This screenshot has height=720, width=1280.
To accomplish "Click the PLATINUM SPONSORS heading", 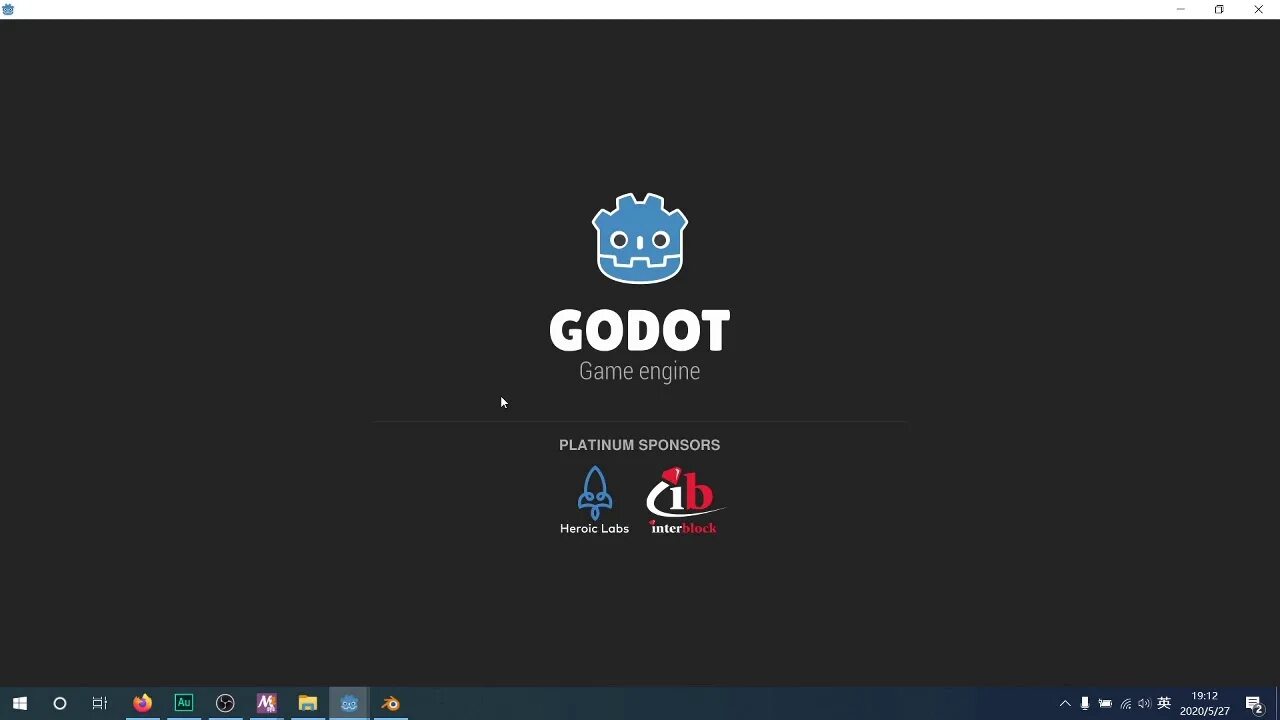I will (x=640, y=445).
